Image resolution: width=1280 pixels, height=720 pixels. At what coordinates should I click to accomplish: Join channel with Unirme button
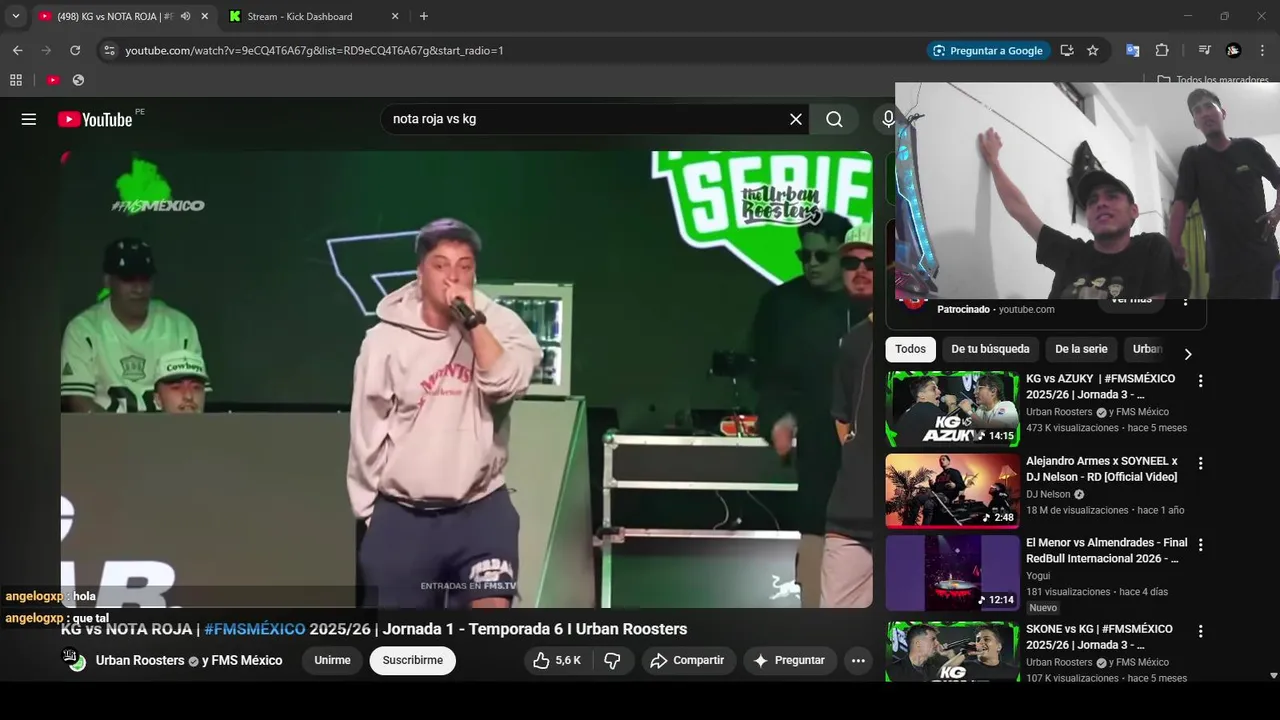click(332, 660)
